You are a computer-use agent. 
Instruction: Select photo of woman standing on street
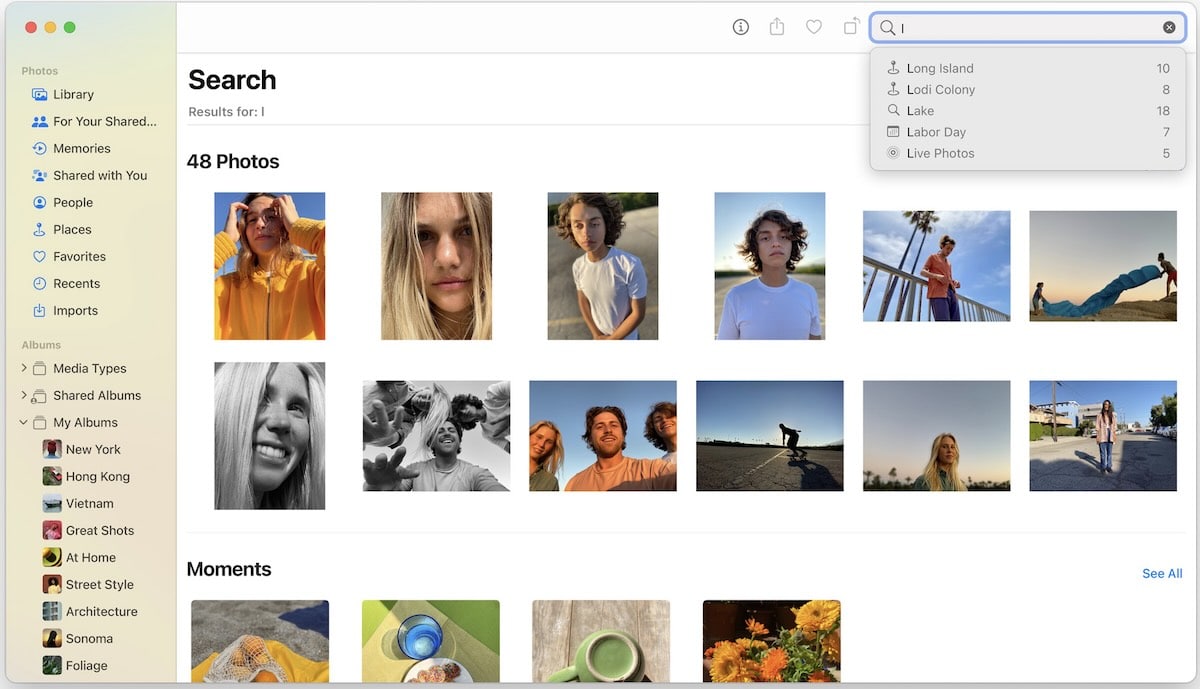pyautogui.click(x=1103, y=436)
